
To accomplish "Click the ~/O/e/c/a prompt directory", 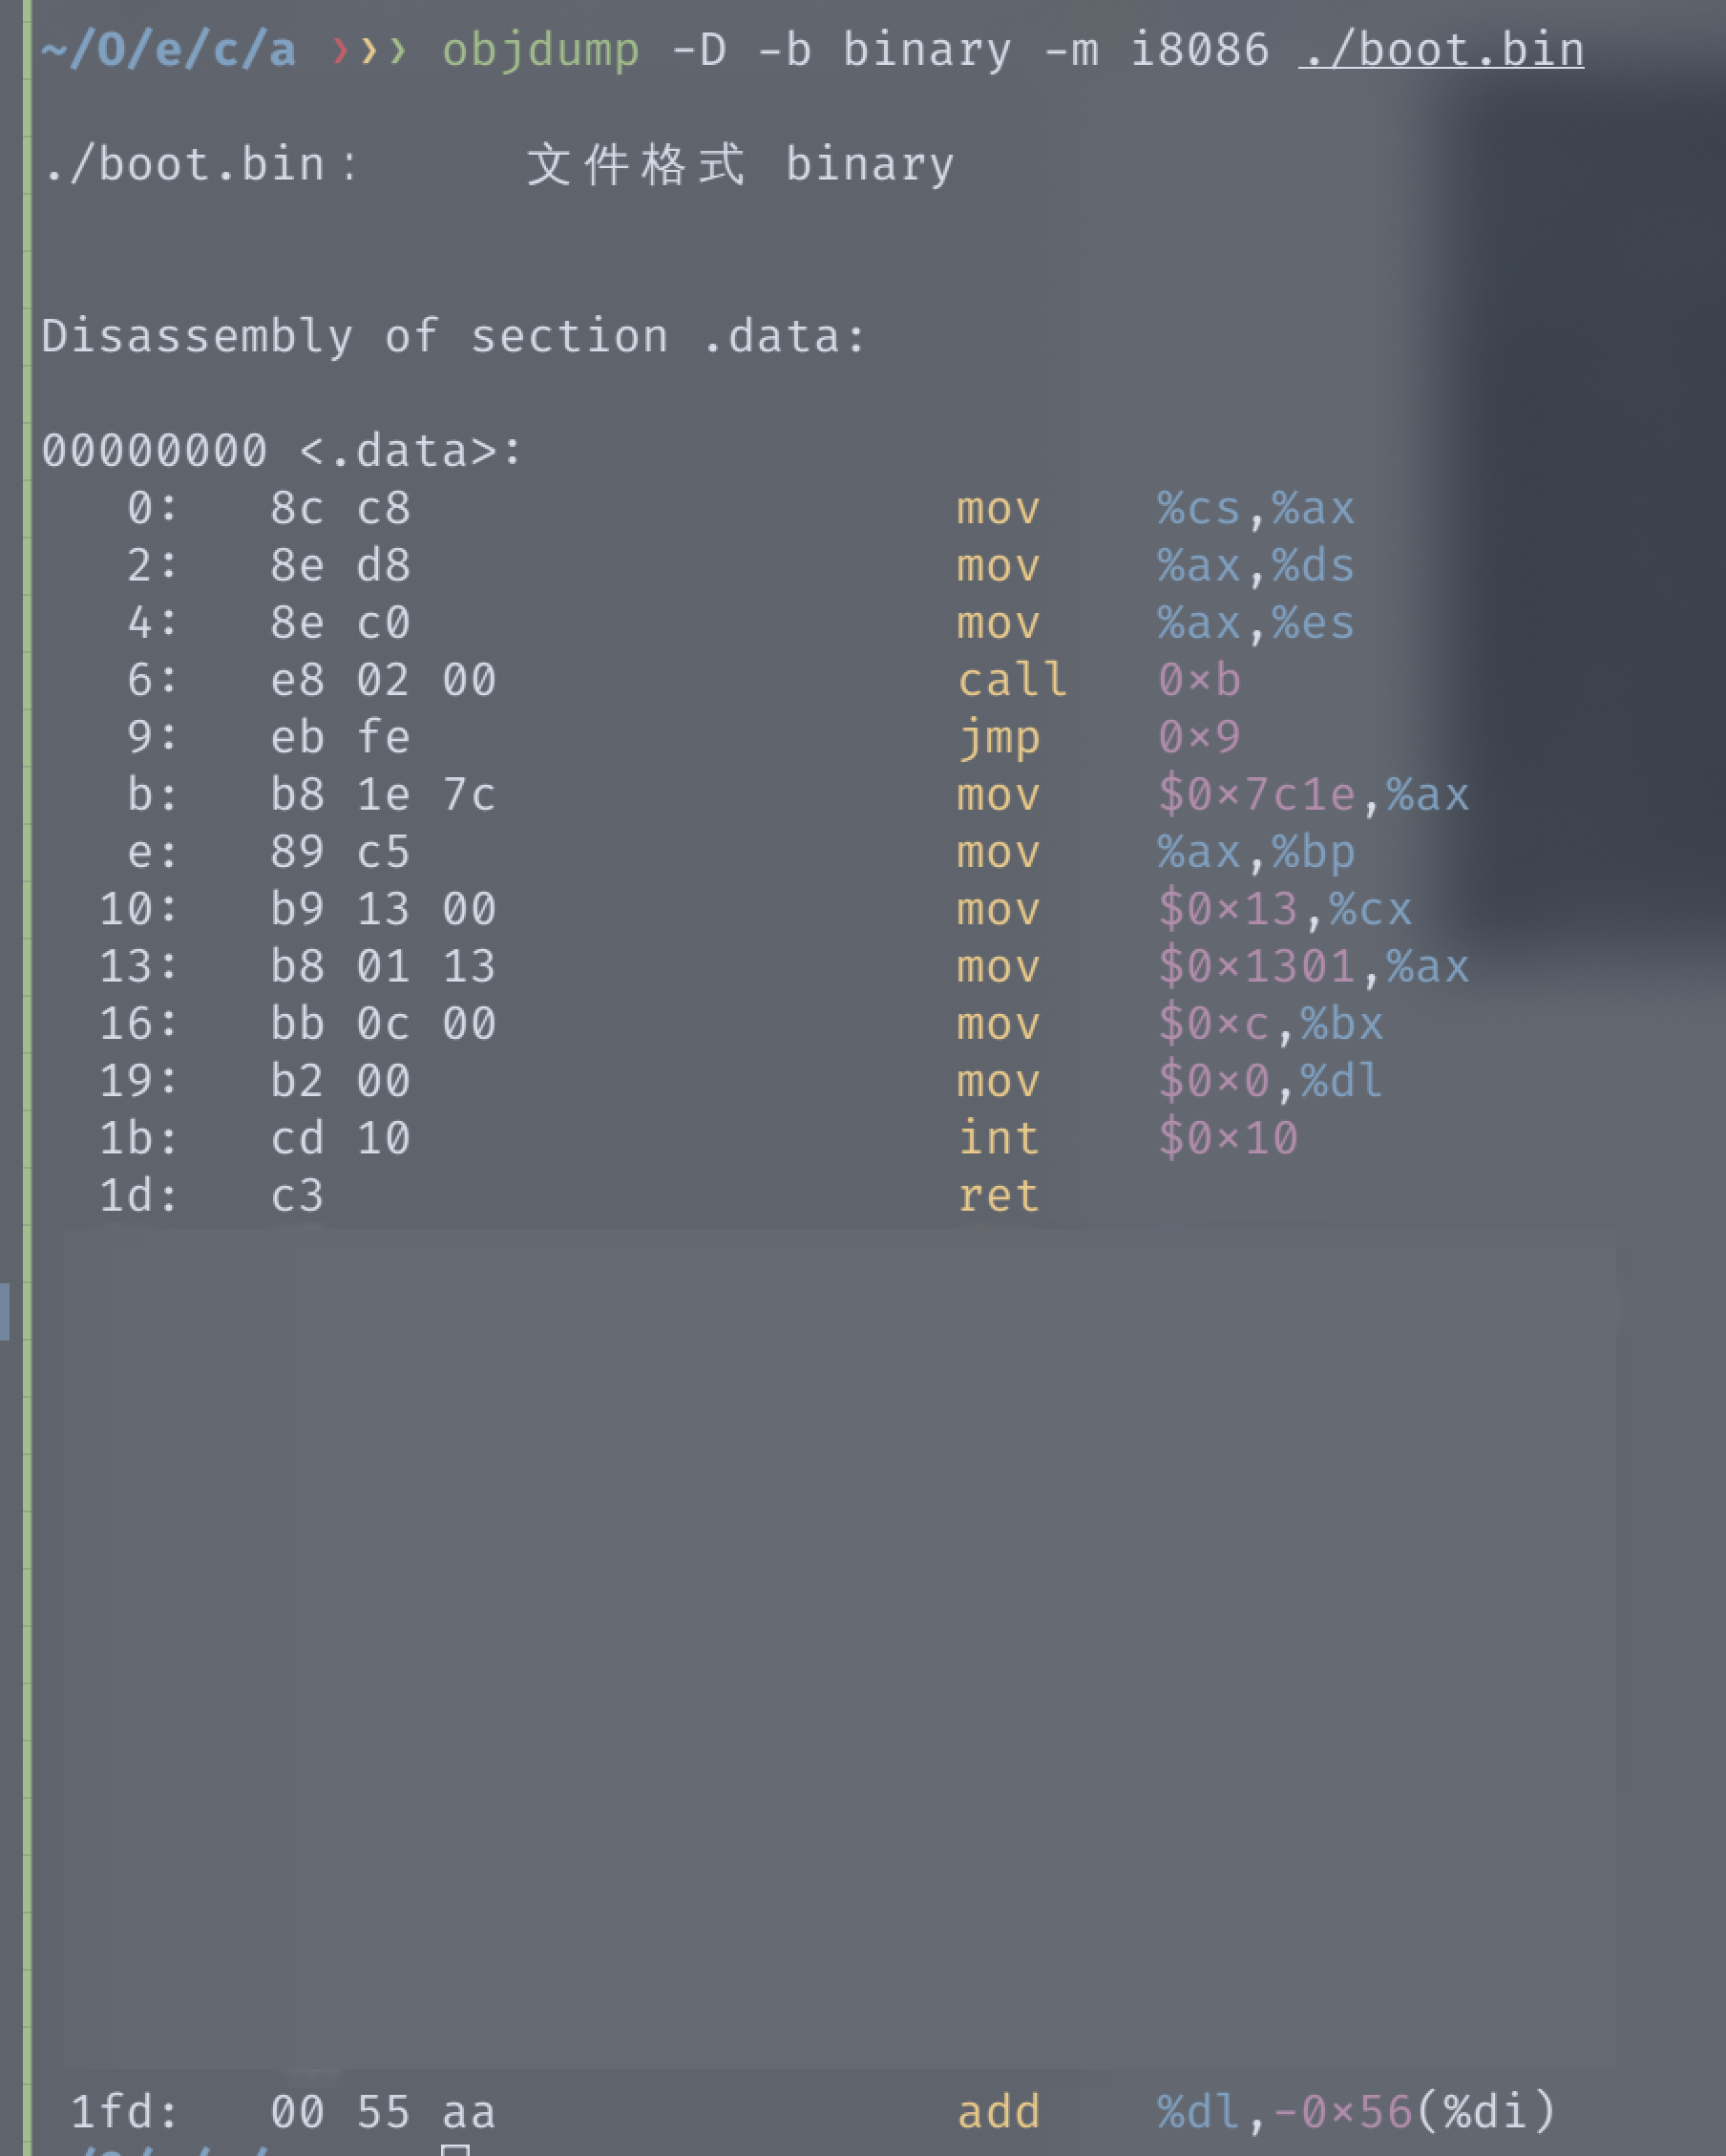I will [x=168, y=50].
